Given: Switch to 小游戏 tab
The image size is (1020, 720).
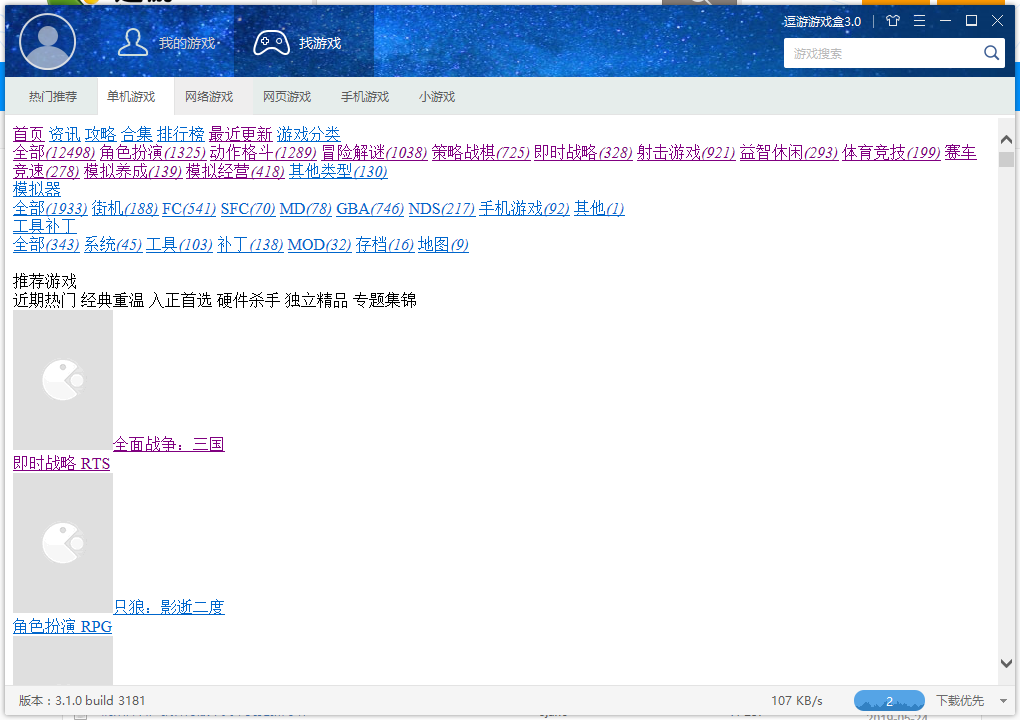Looking at the screenshot, I should pos(436,96).
